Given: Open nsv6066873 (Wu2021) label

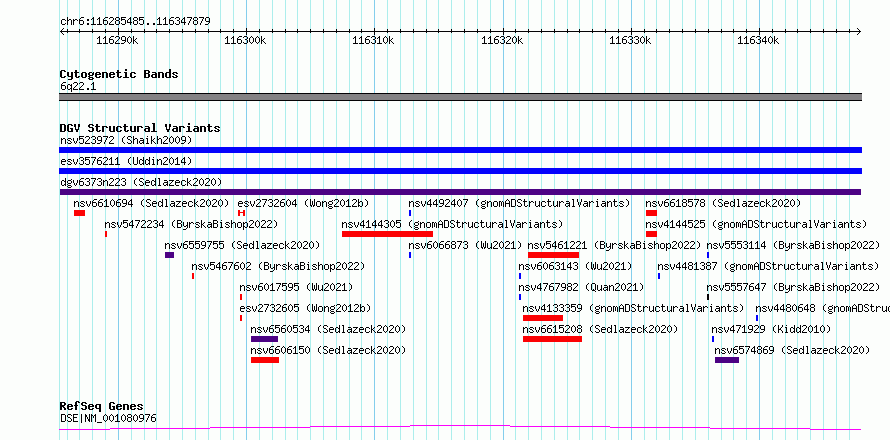Looking at the screenshot, I should 465,245.
